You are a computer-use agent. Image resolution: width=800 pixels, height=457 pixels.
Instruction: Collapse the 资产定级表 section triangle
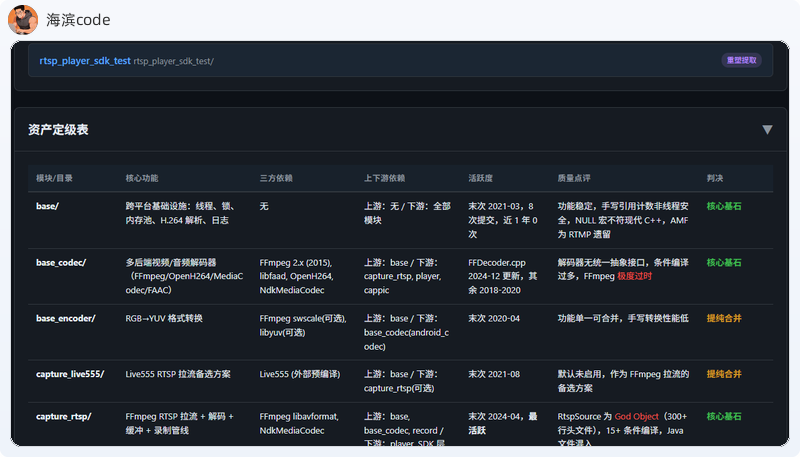(767, 130)
